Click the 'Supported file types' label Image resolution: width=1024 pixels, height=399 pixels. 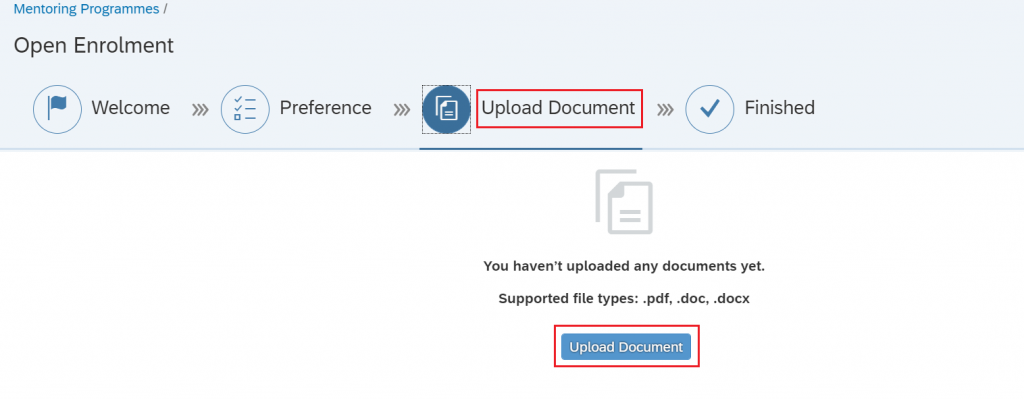[568, 299]
